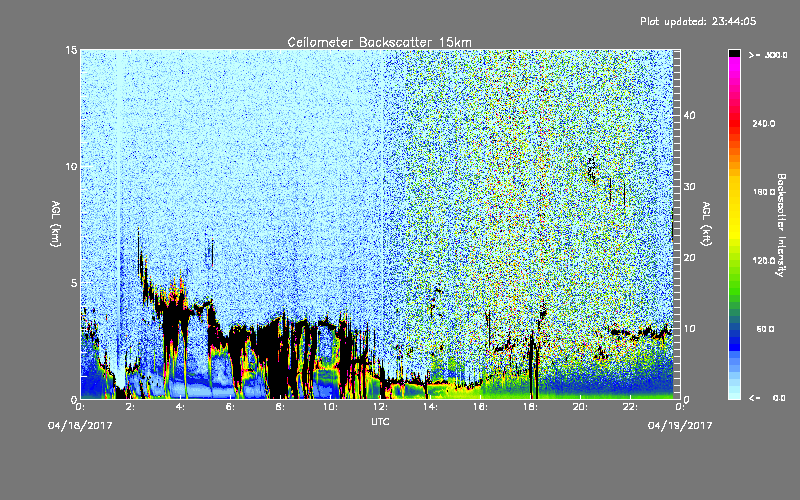800x500 pixels.
Task: Click the '4:' hour tick on time axis
Action: (x=180, y=407)
